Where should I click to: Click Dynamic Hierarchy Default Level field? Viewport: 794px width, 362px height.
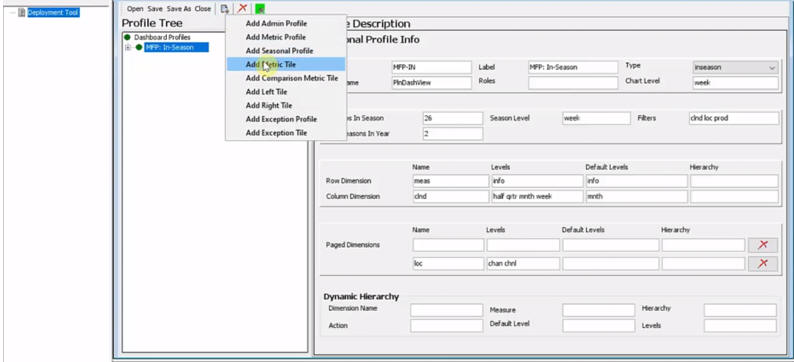click(599, 326)
